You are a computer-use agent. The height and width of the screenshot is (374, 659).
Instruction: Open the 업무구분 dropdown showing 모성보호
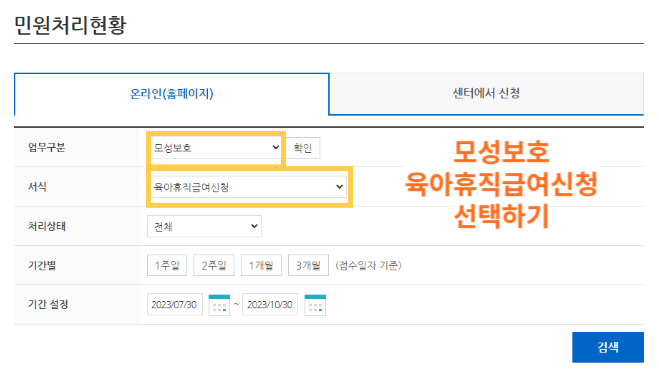(216, 147)
